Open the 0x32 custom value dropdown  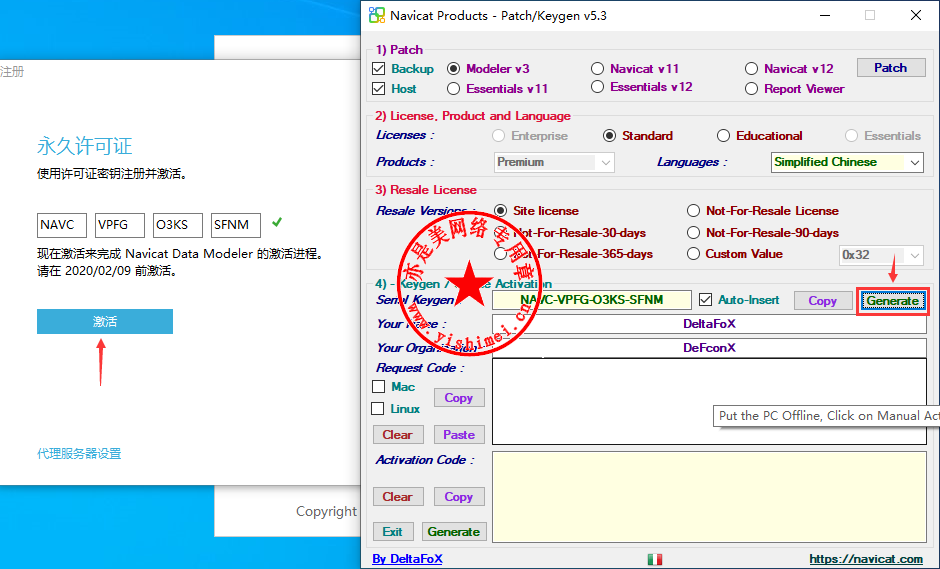881,255
